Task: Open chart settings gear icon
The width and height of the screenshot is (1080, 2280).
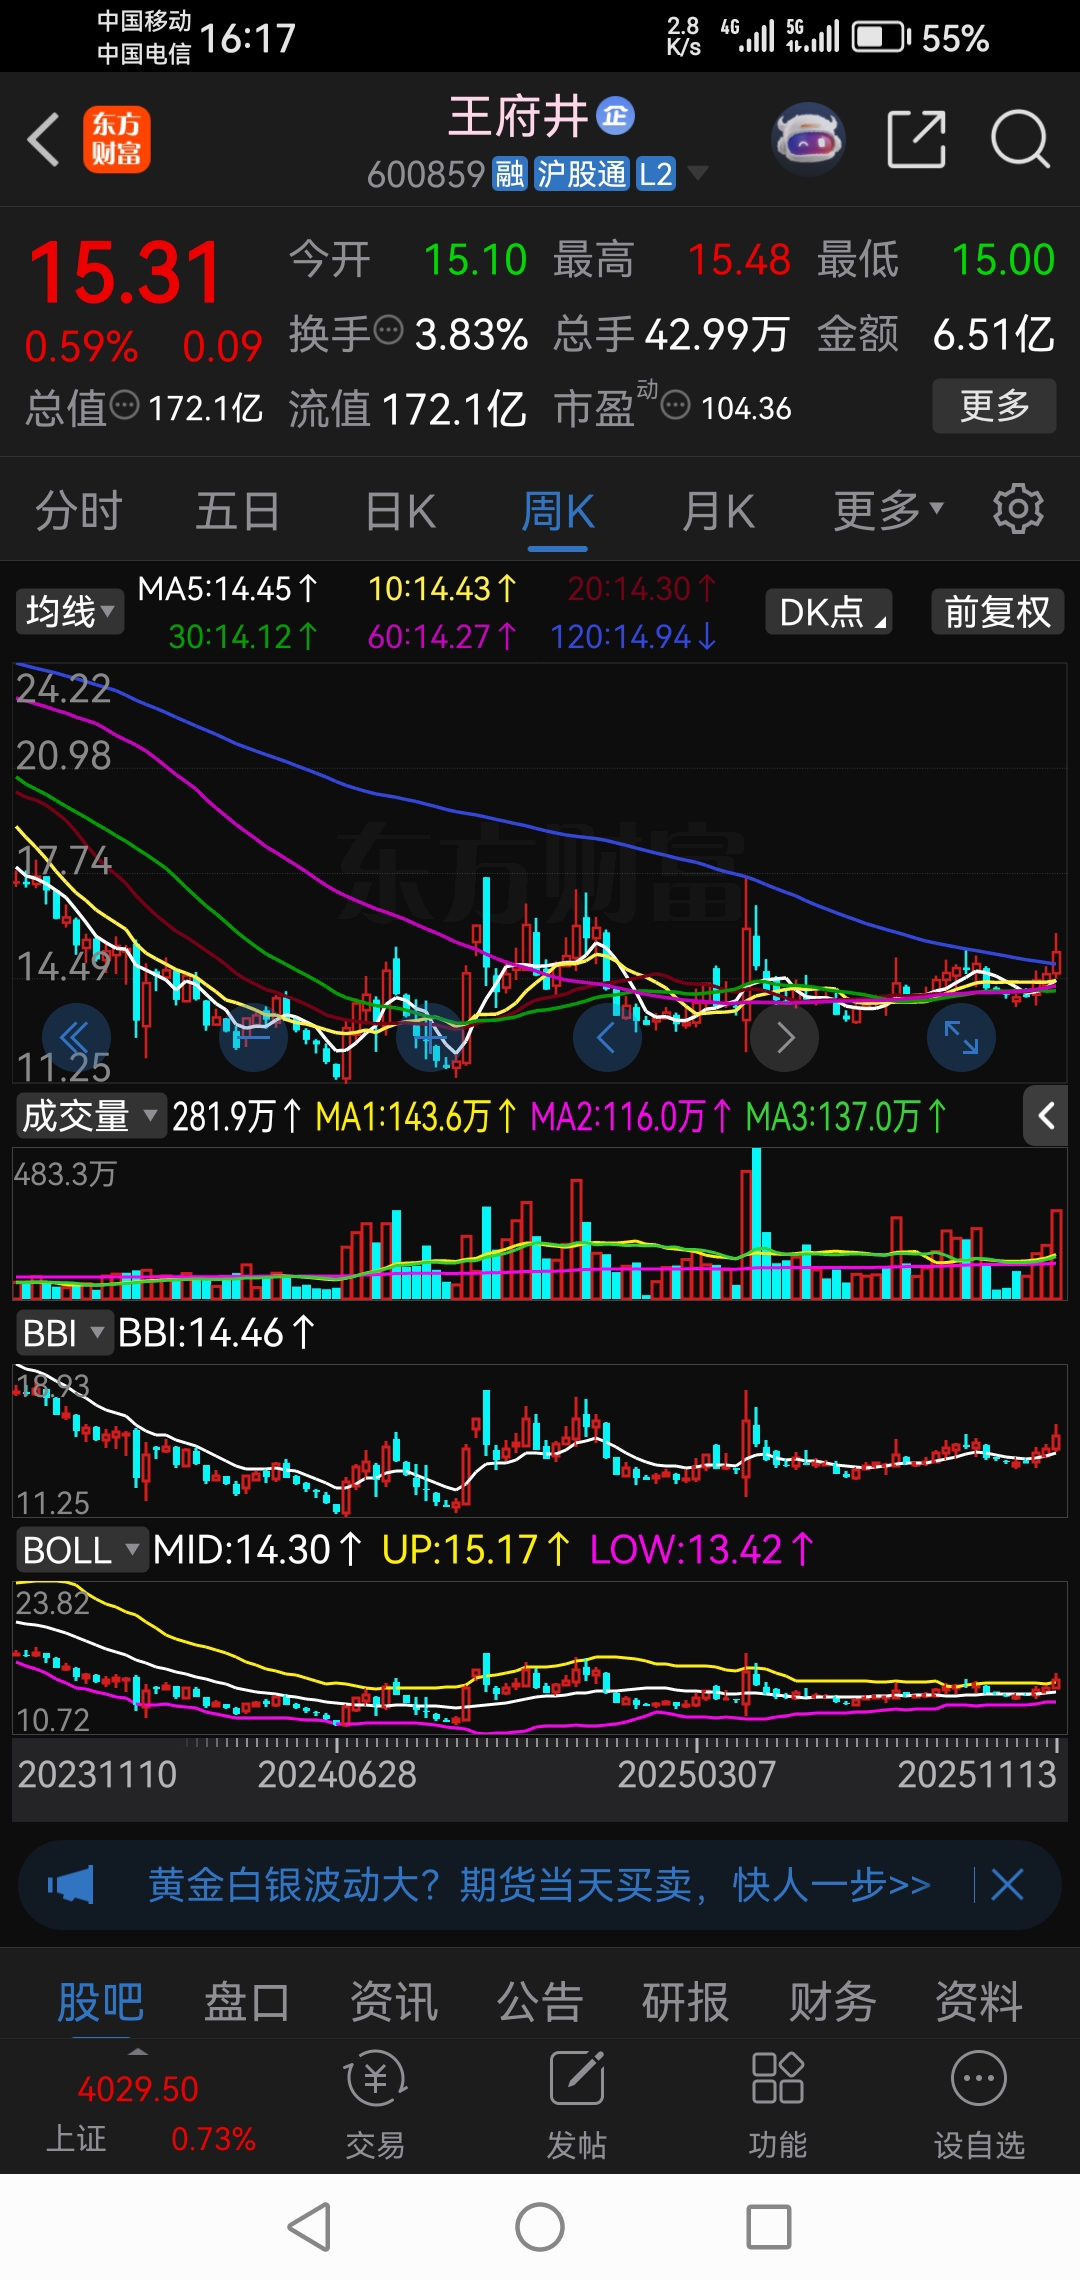Action: [x=1018, y=509]
